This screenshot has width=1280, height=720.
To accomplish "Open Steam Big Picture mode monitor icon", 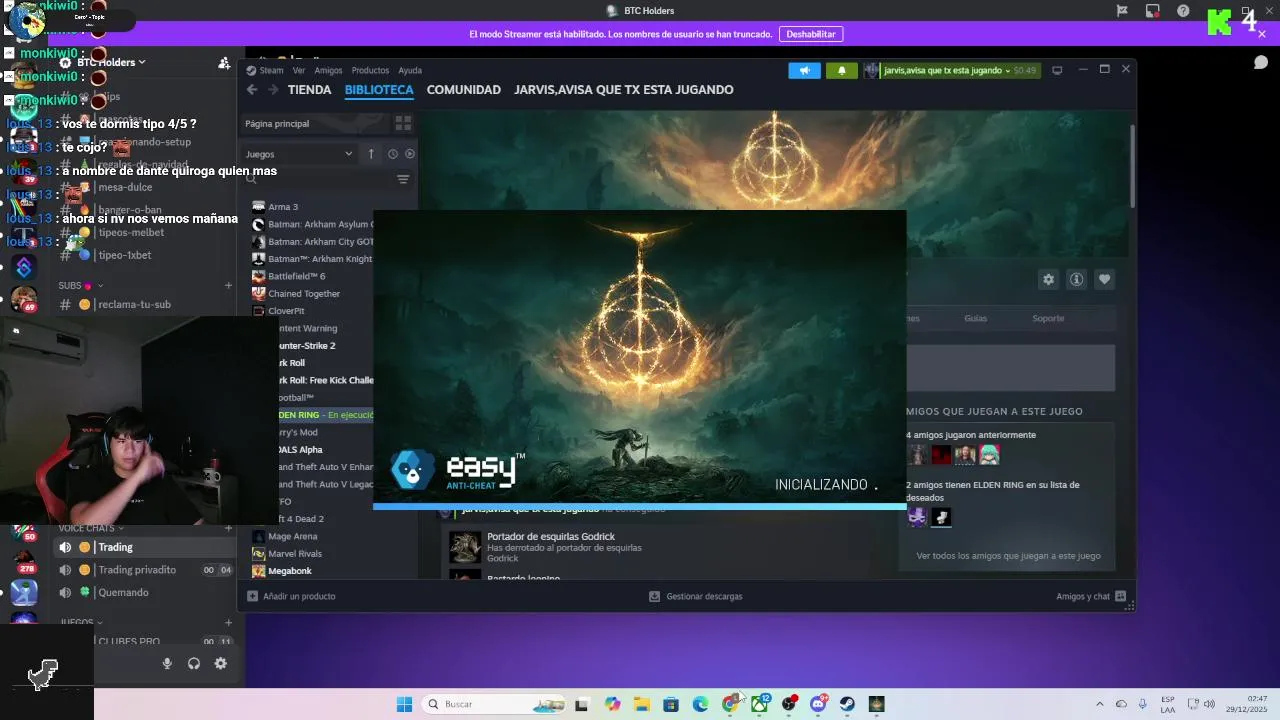I will click(x=1057, y=70).
